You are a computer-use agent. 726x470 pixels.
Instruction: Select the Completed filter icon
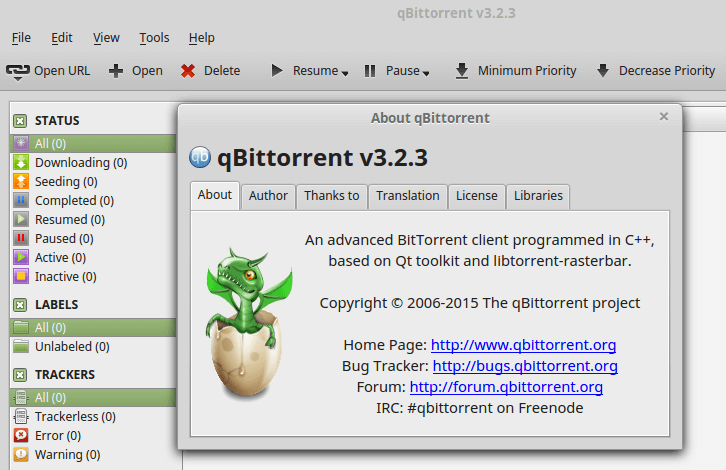[21, 201]
